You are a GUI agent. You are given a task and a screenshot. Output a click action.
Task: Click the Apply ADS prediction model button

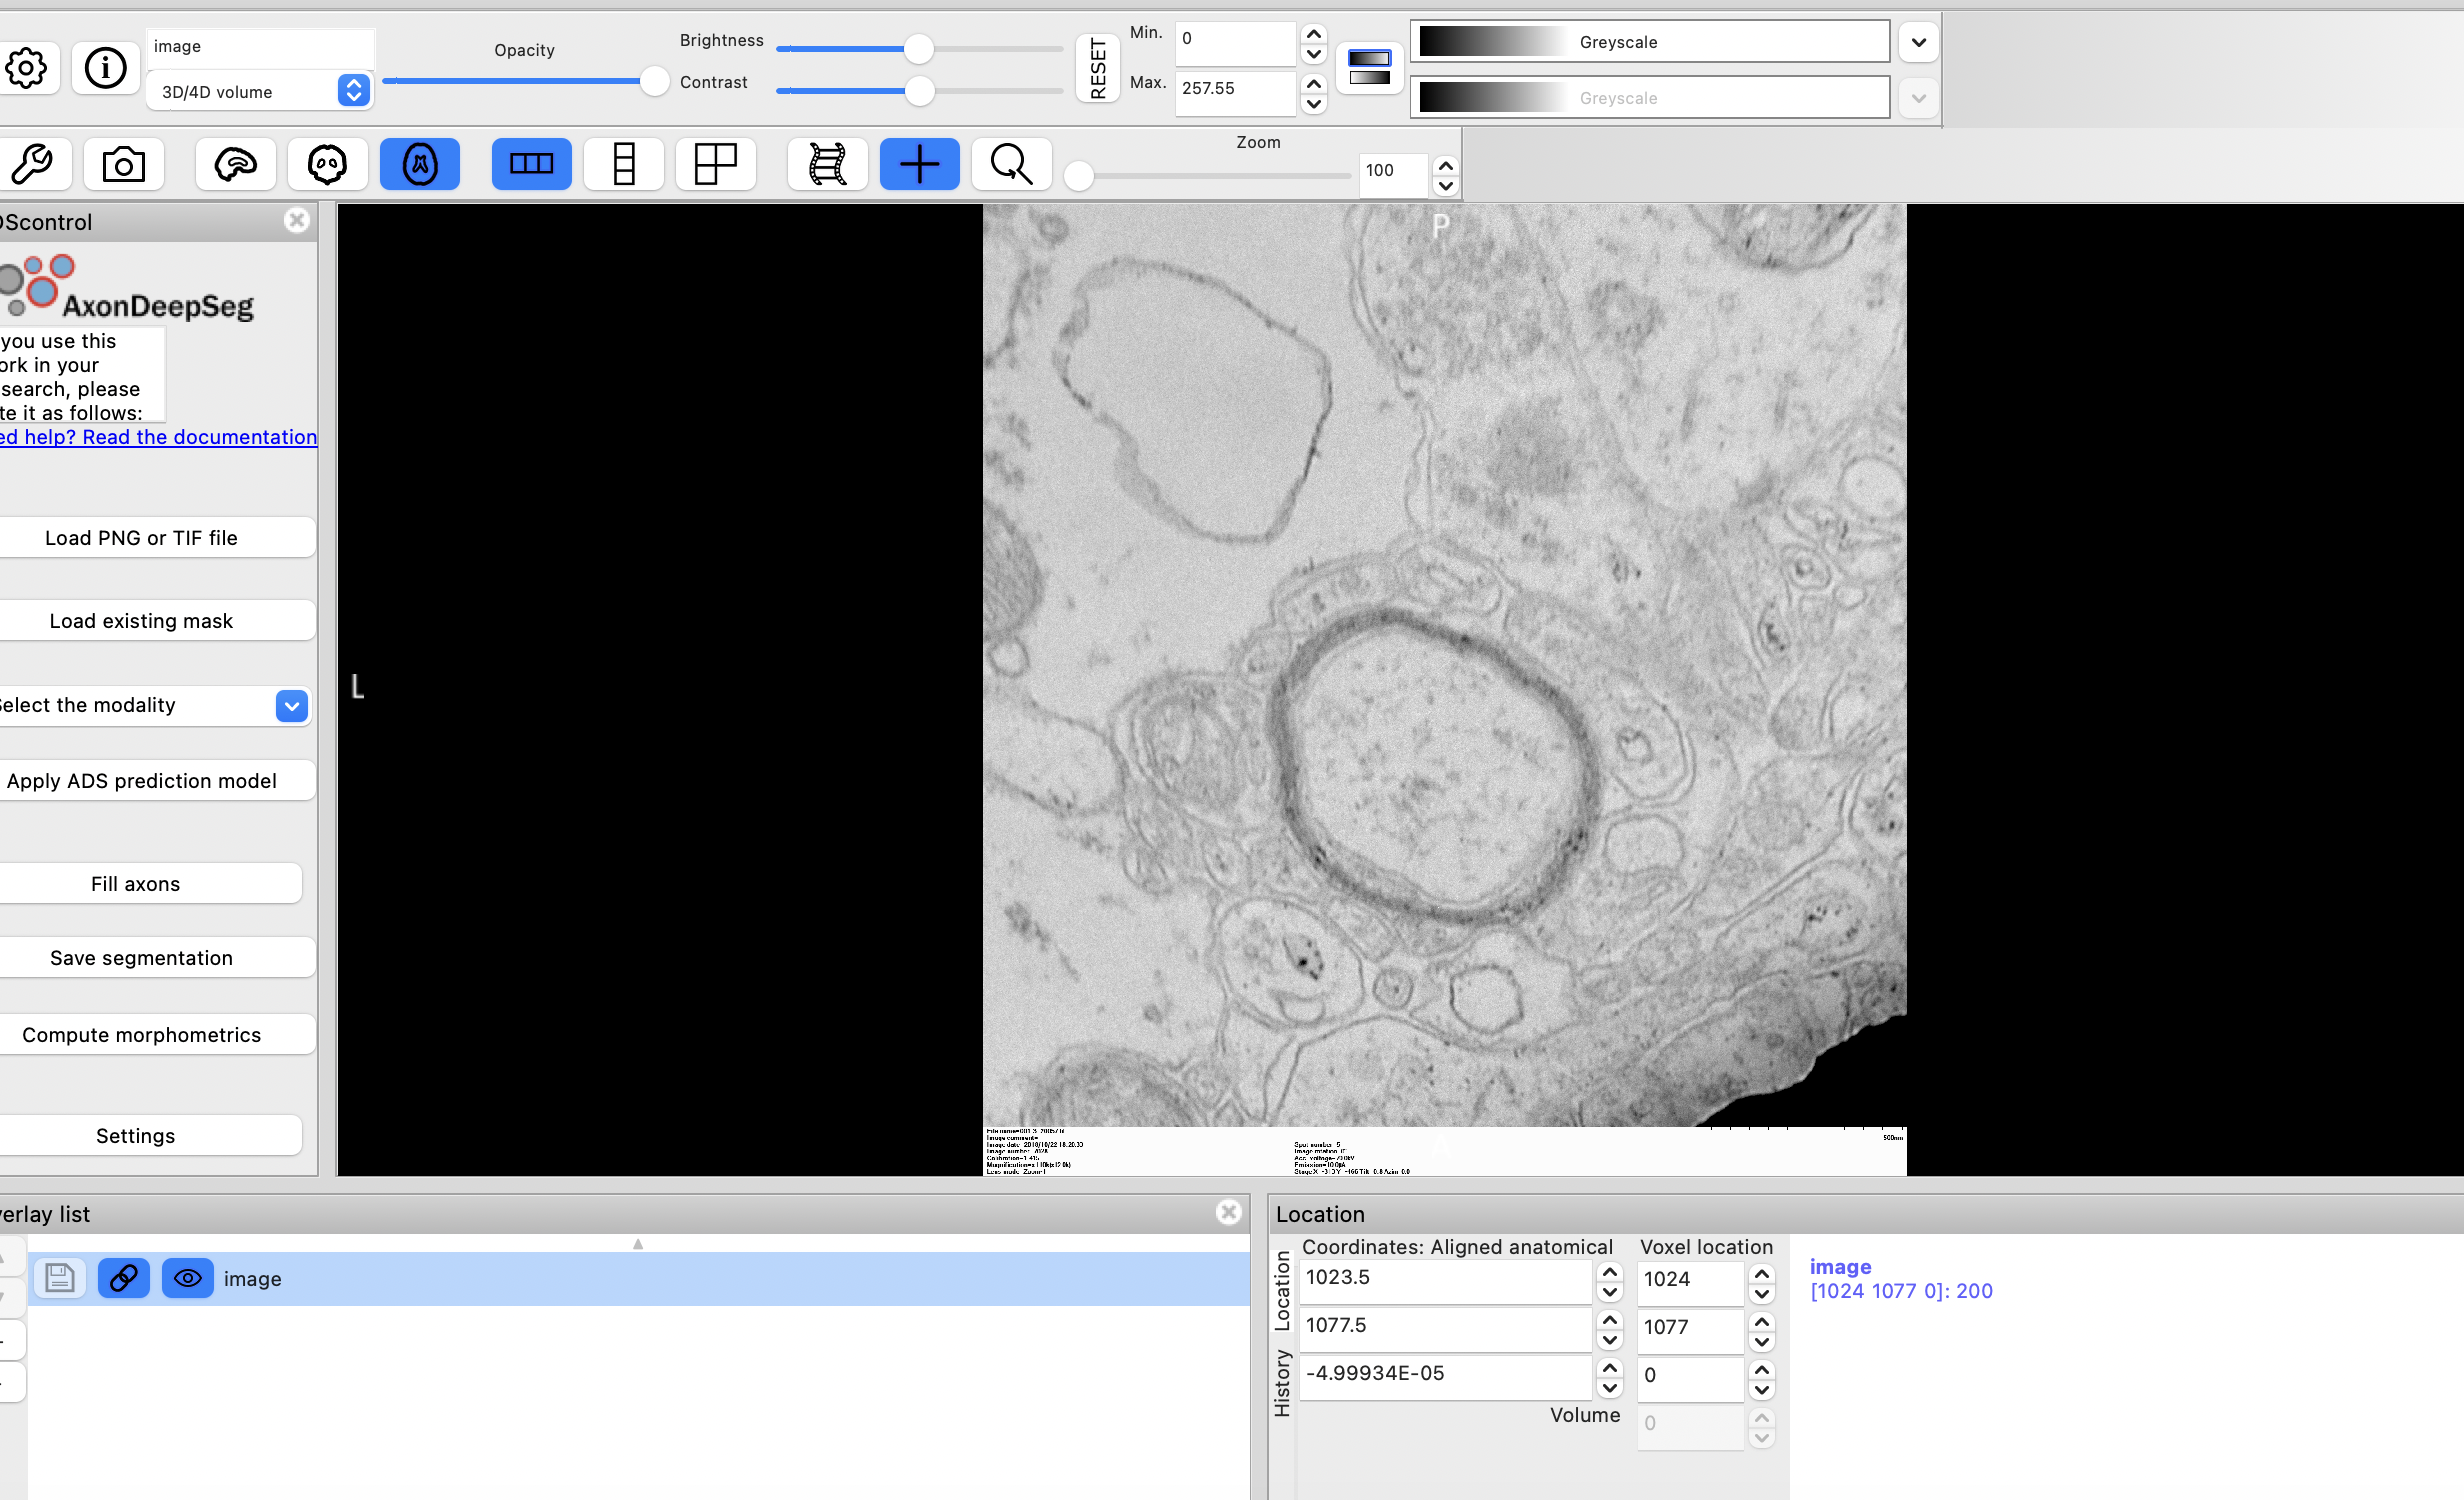[143, 780]
